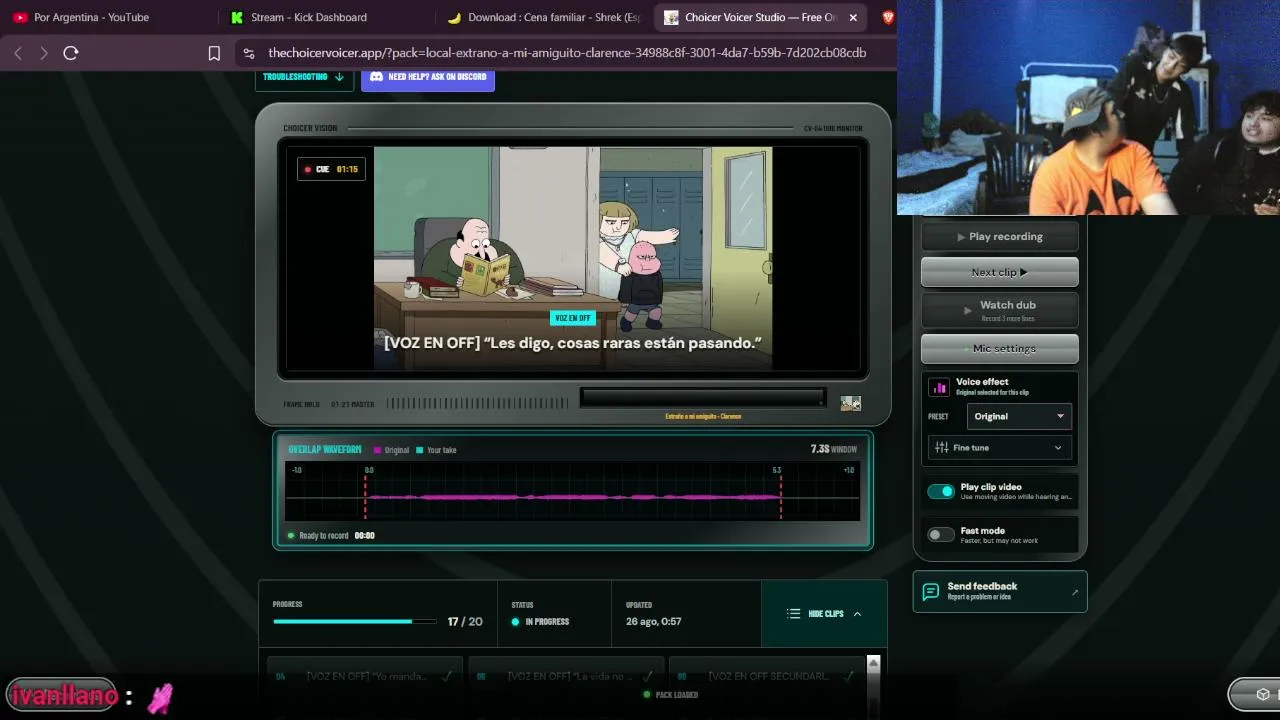Click the cartoon video in the monitor
Screen dimensions: 1280x720
(573, 258)
